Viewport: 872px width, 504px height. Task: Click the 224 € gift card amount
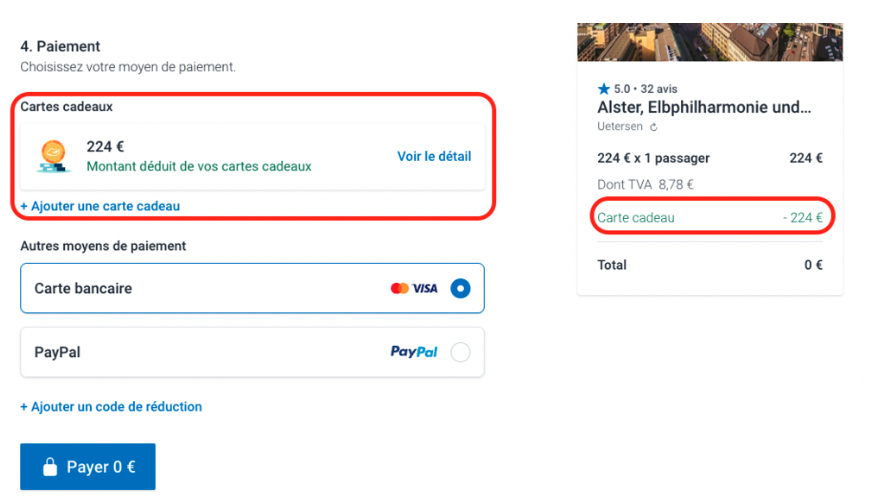105,147
